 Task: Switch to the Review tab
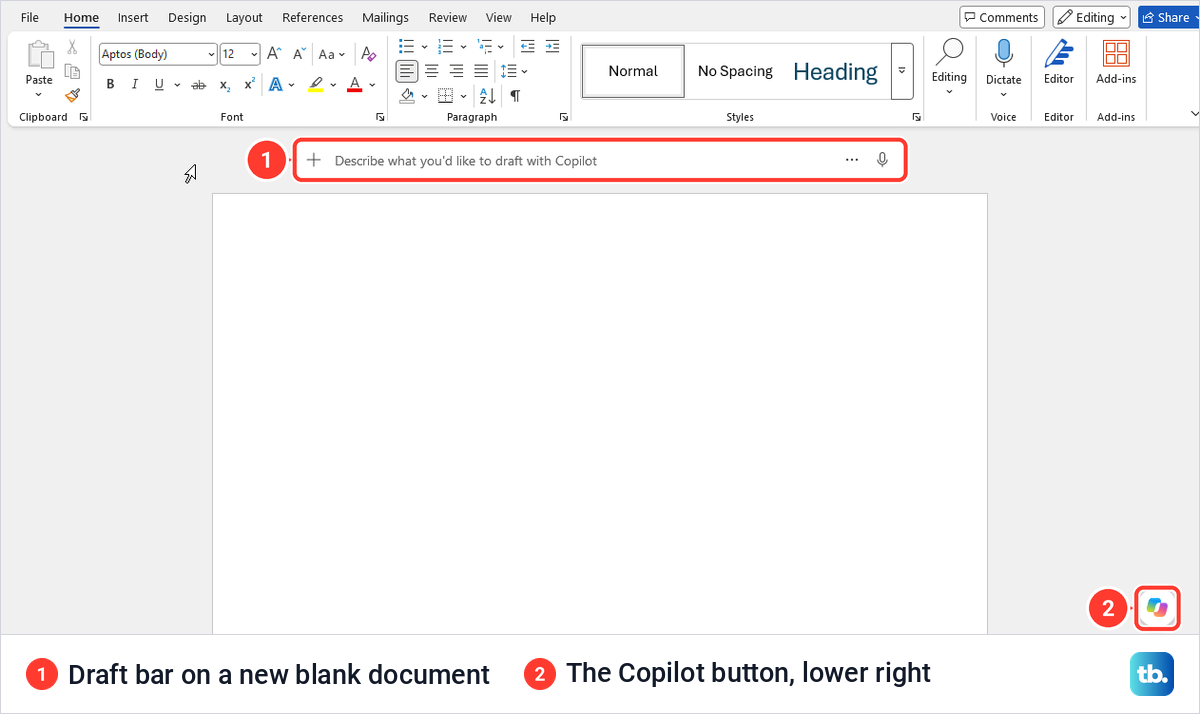tap(447, 17)
